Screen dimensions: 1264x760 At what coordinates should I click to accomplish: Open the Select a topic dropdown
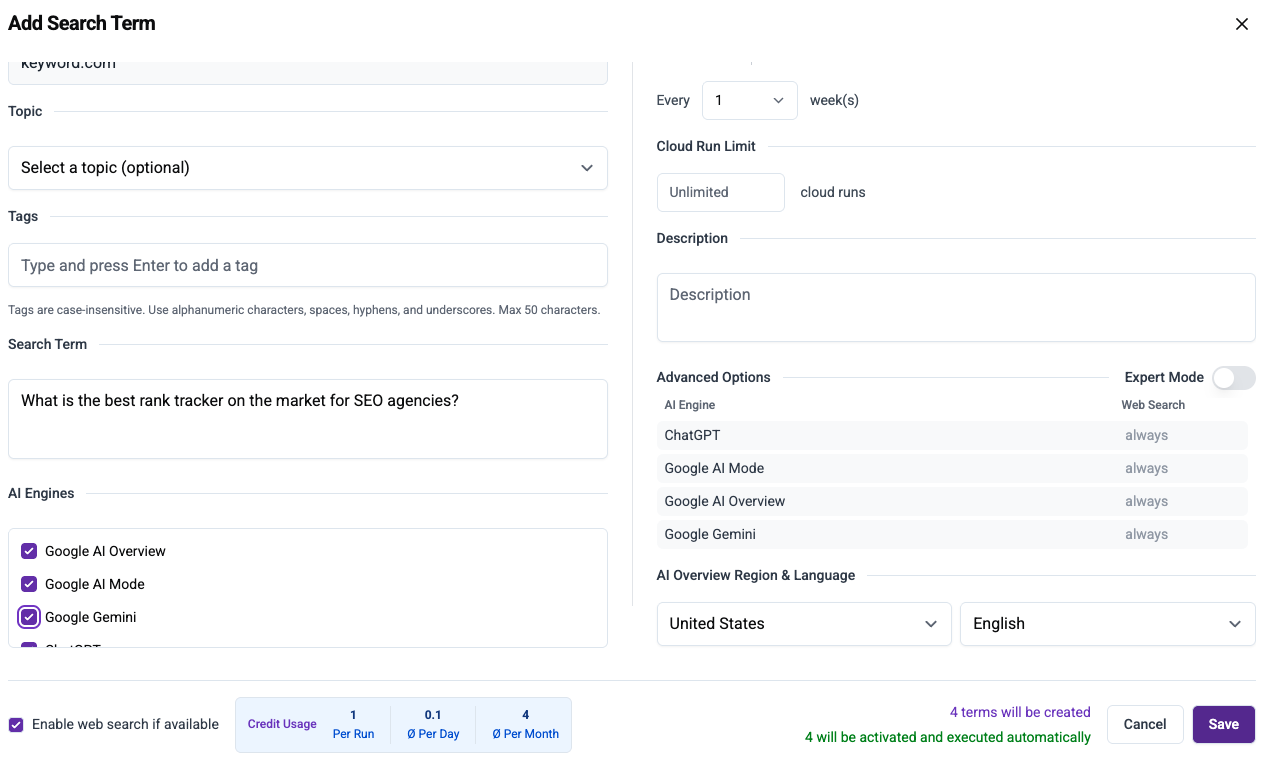[x=308, y=168]
